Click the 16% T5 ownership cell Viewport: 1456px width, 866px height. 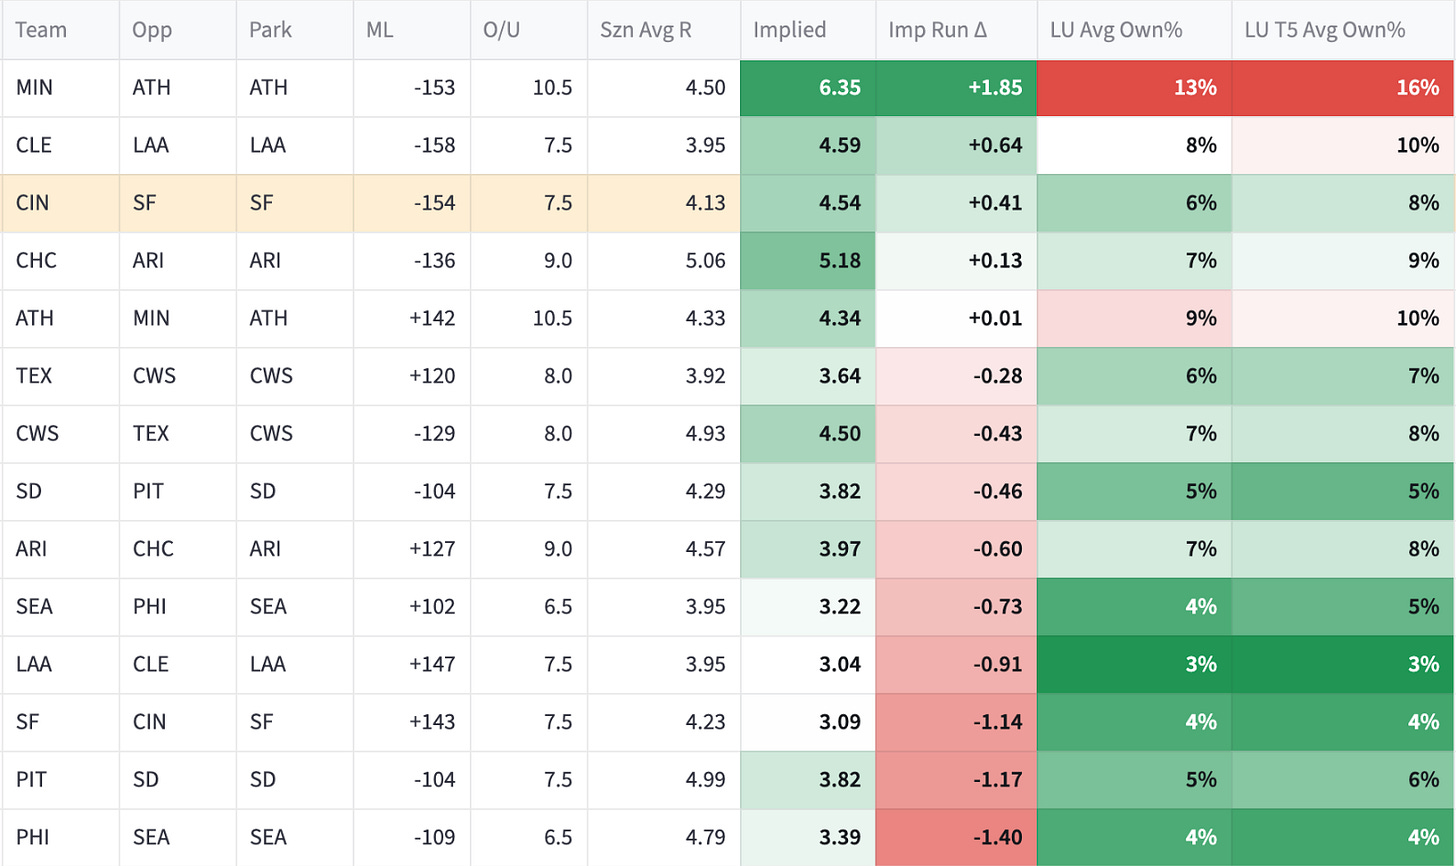point(1343,88)
